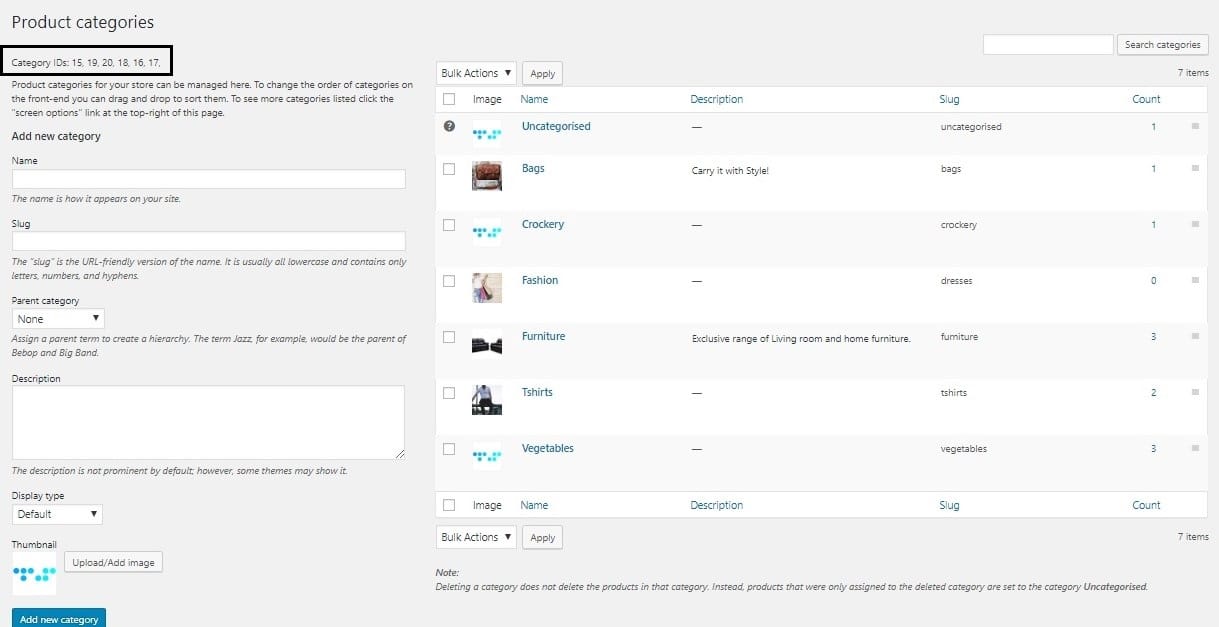This screenshot has width=1219, height=627.
Task: Click in the category Name input field
Action: (208, 179)
